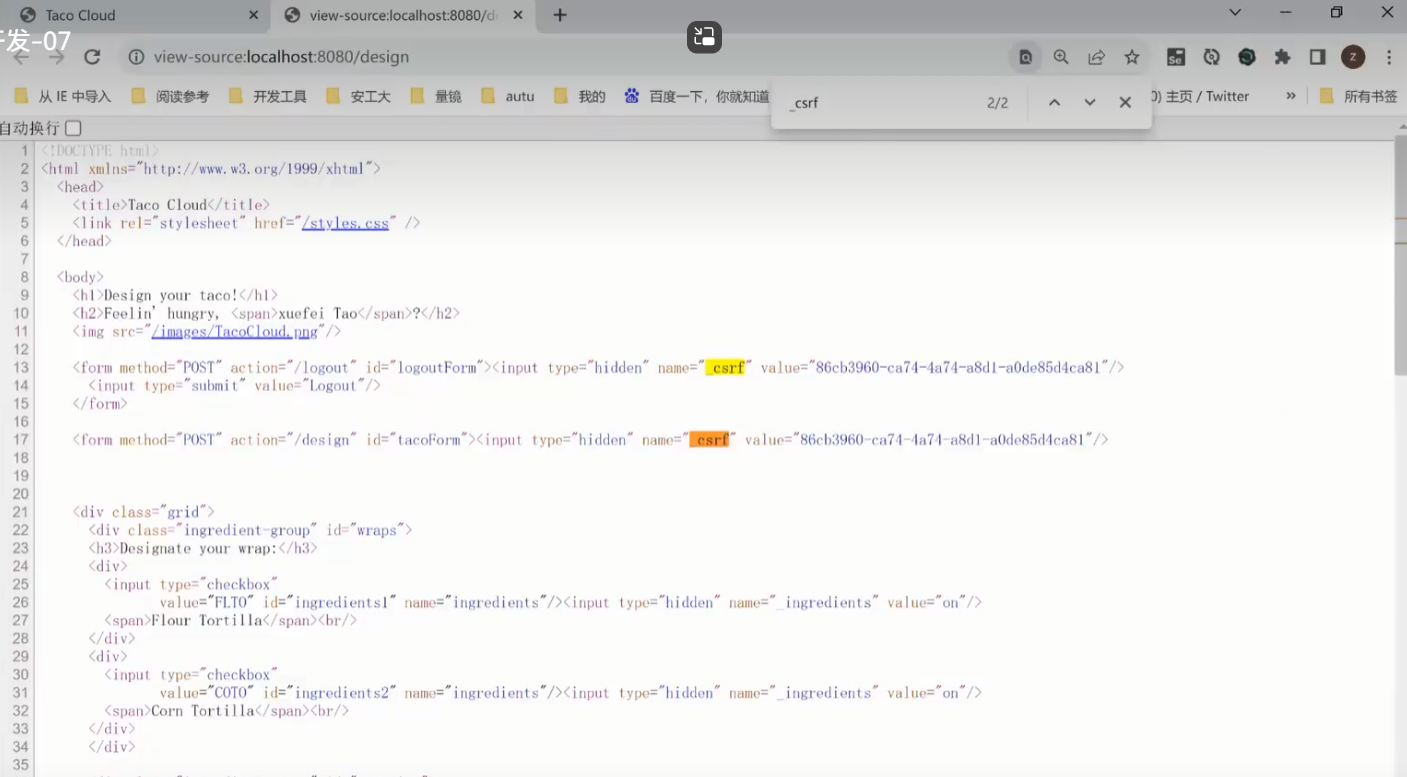Viewport: 1407px width, 777px height.
Task: Close the find bar
Action: click(x=1125, y=102)
